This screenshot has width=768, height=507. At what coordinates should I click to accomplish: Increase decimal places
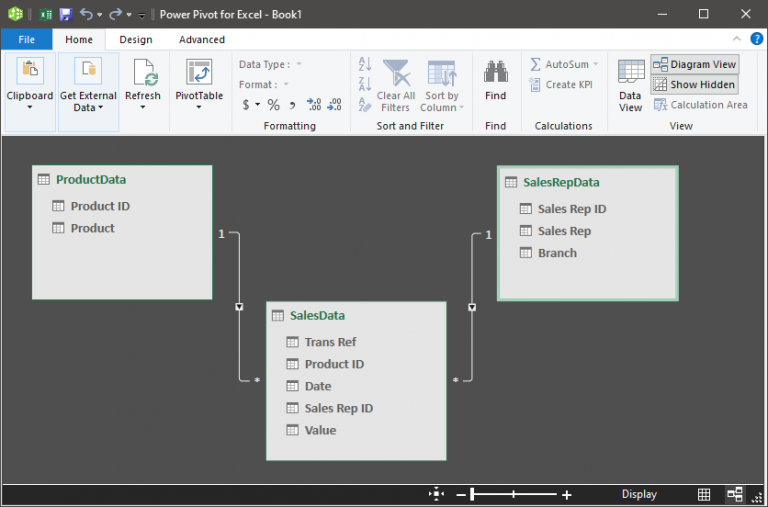pos(313,104)
